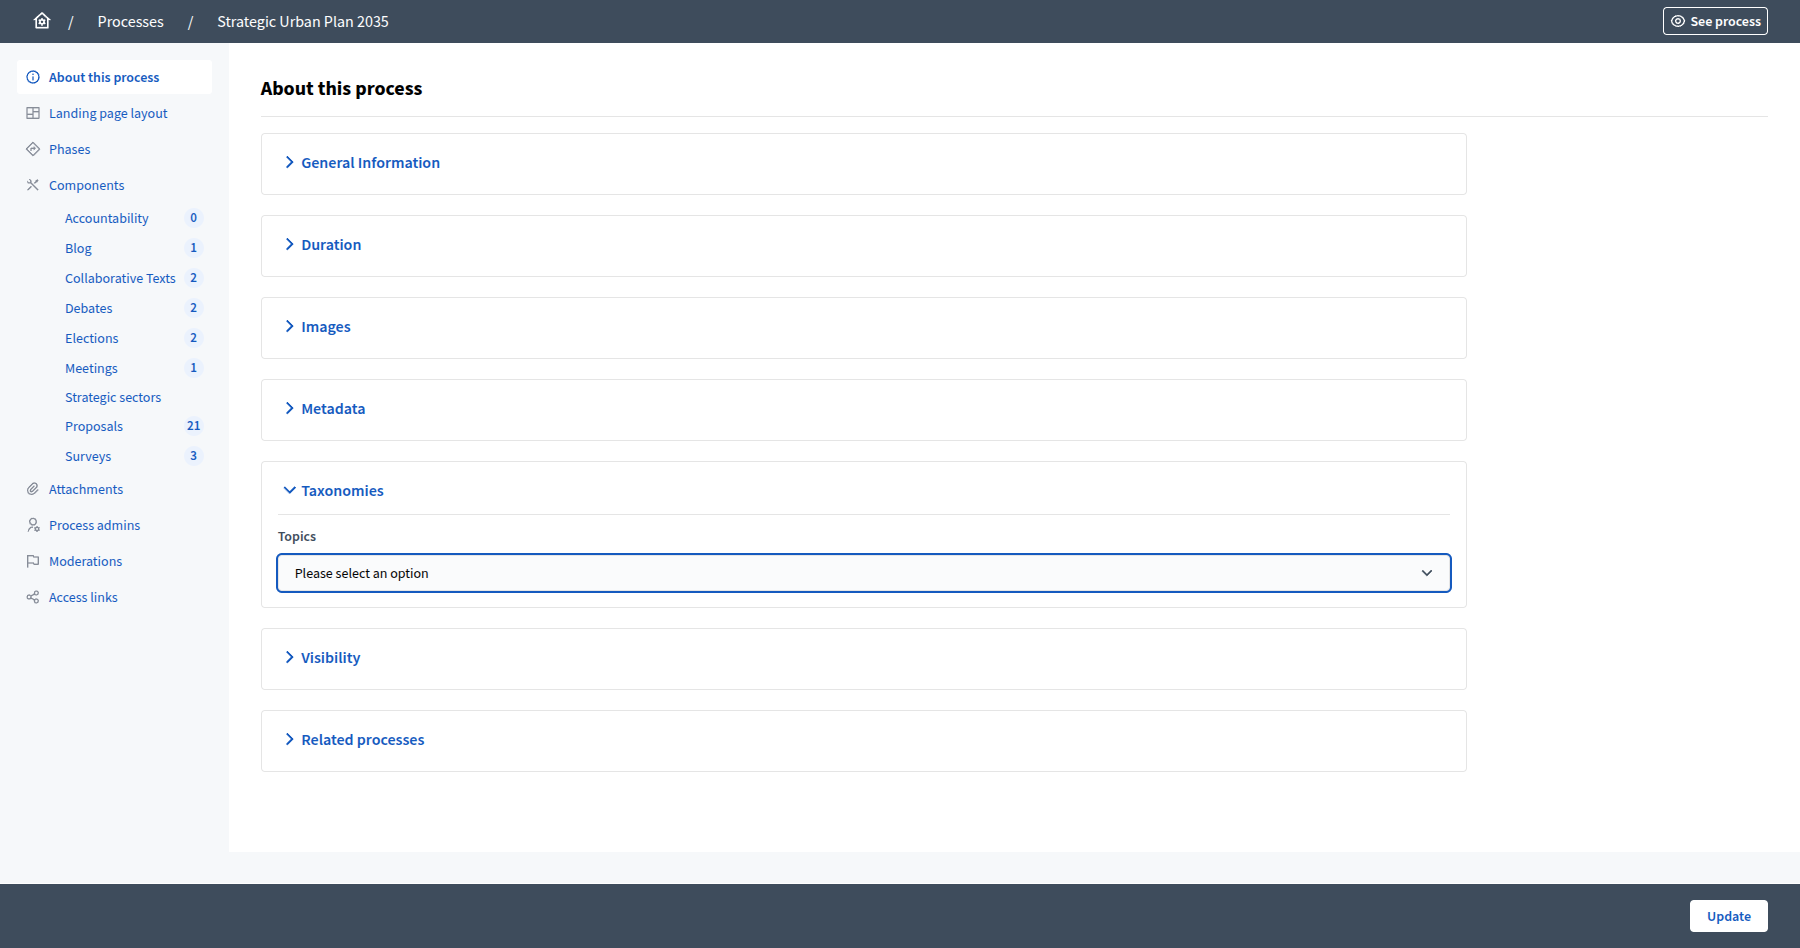
Task: Click the Attachments paperclip icon
Action: (33, 489)
